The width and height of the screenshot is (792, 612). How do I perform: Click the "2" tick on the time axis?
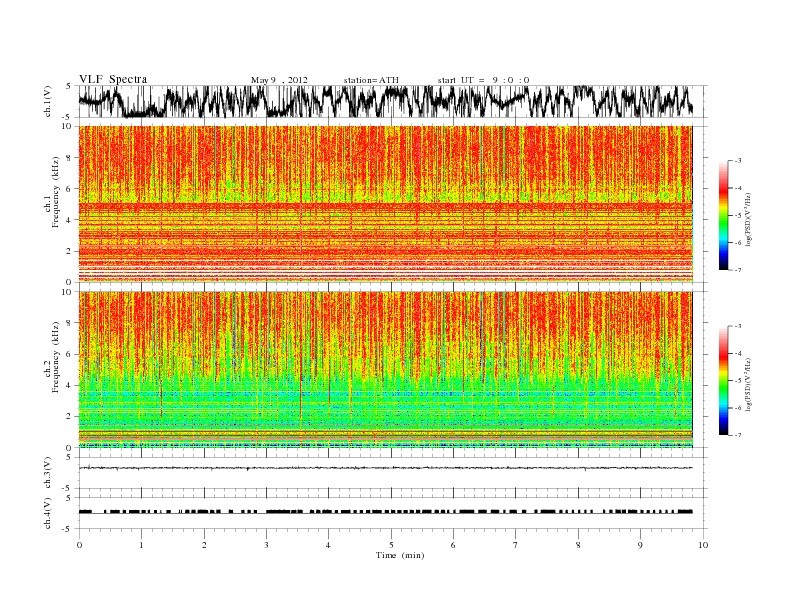pyautogui.click(x=204, y=545)
